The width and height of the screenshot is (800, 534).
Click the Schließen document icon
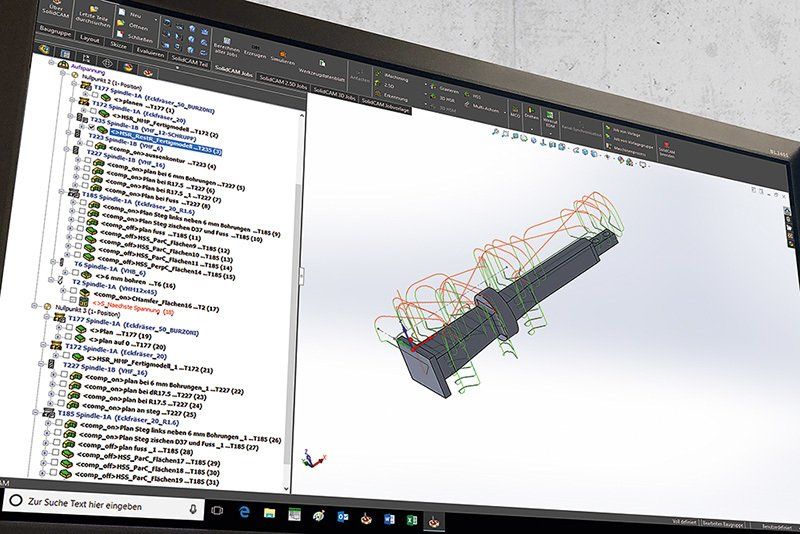(x=120, y=34)
